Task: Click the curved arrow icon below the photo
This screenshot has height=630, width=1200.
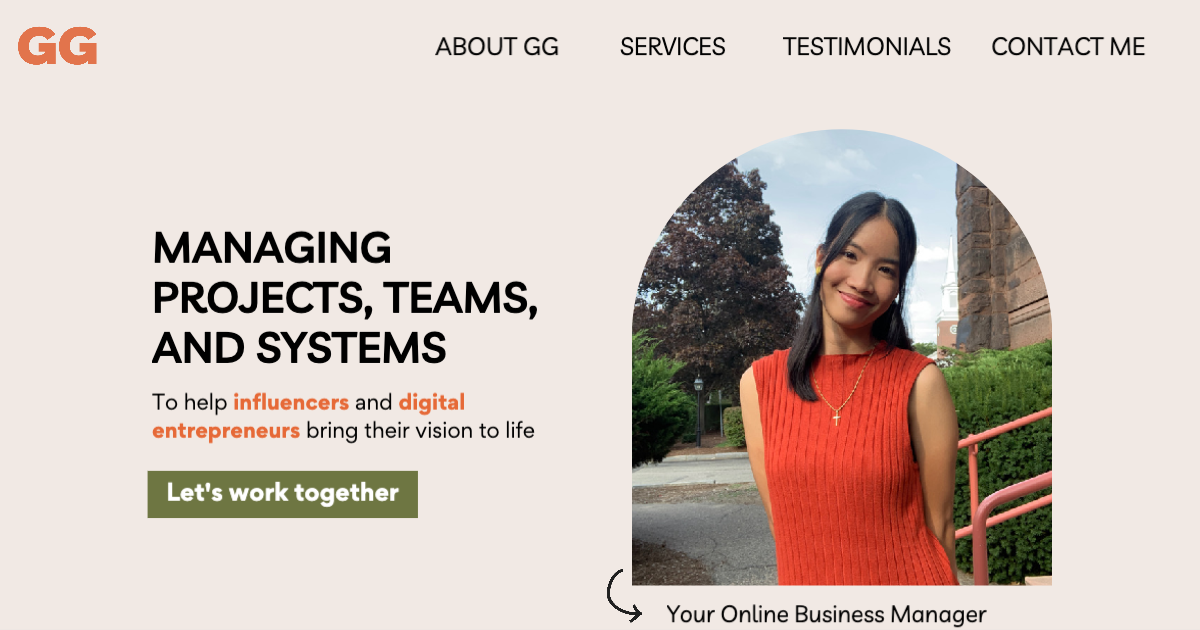Action: pos(624,596)
